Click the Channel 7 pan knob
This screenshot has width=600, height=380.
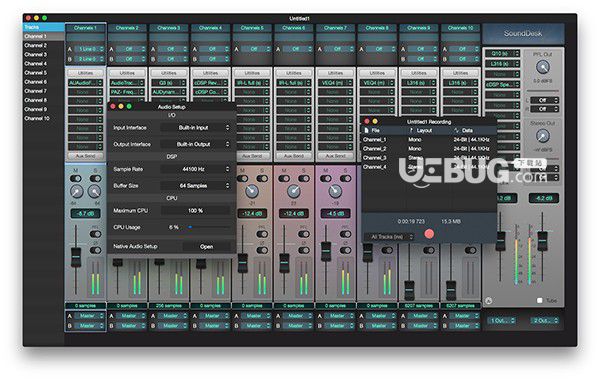(x=335, y=191)
